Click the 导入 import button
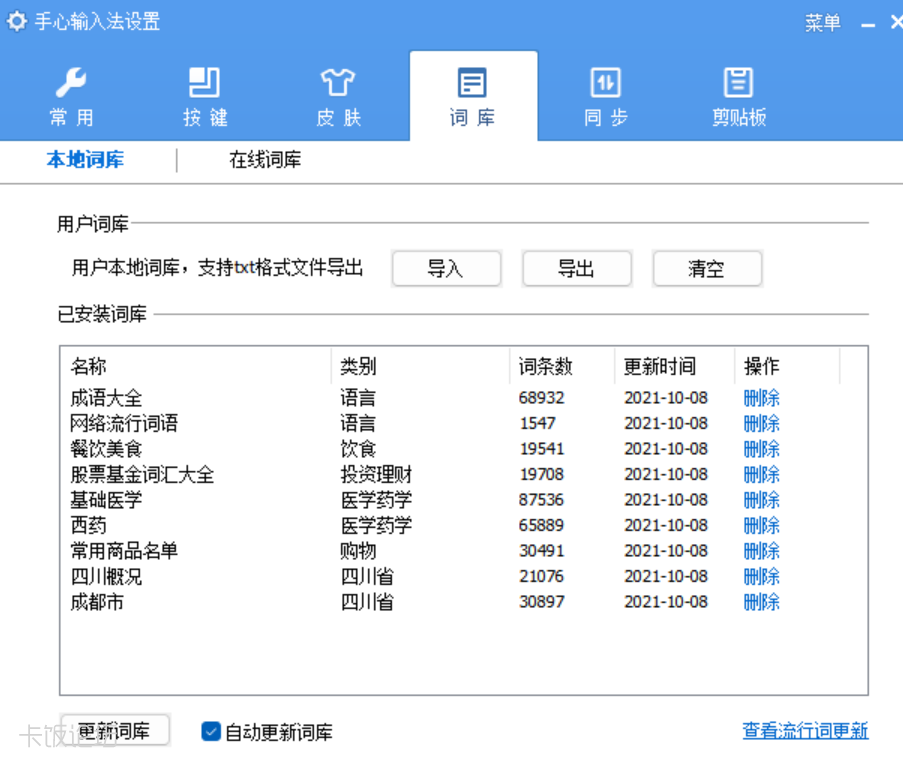Screen dimensions: 903x759 click(x=446, y=268)
